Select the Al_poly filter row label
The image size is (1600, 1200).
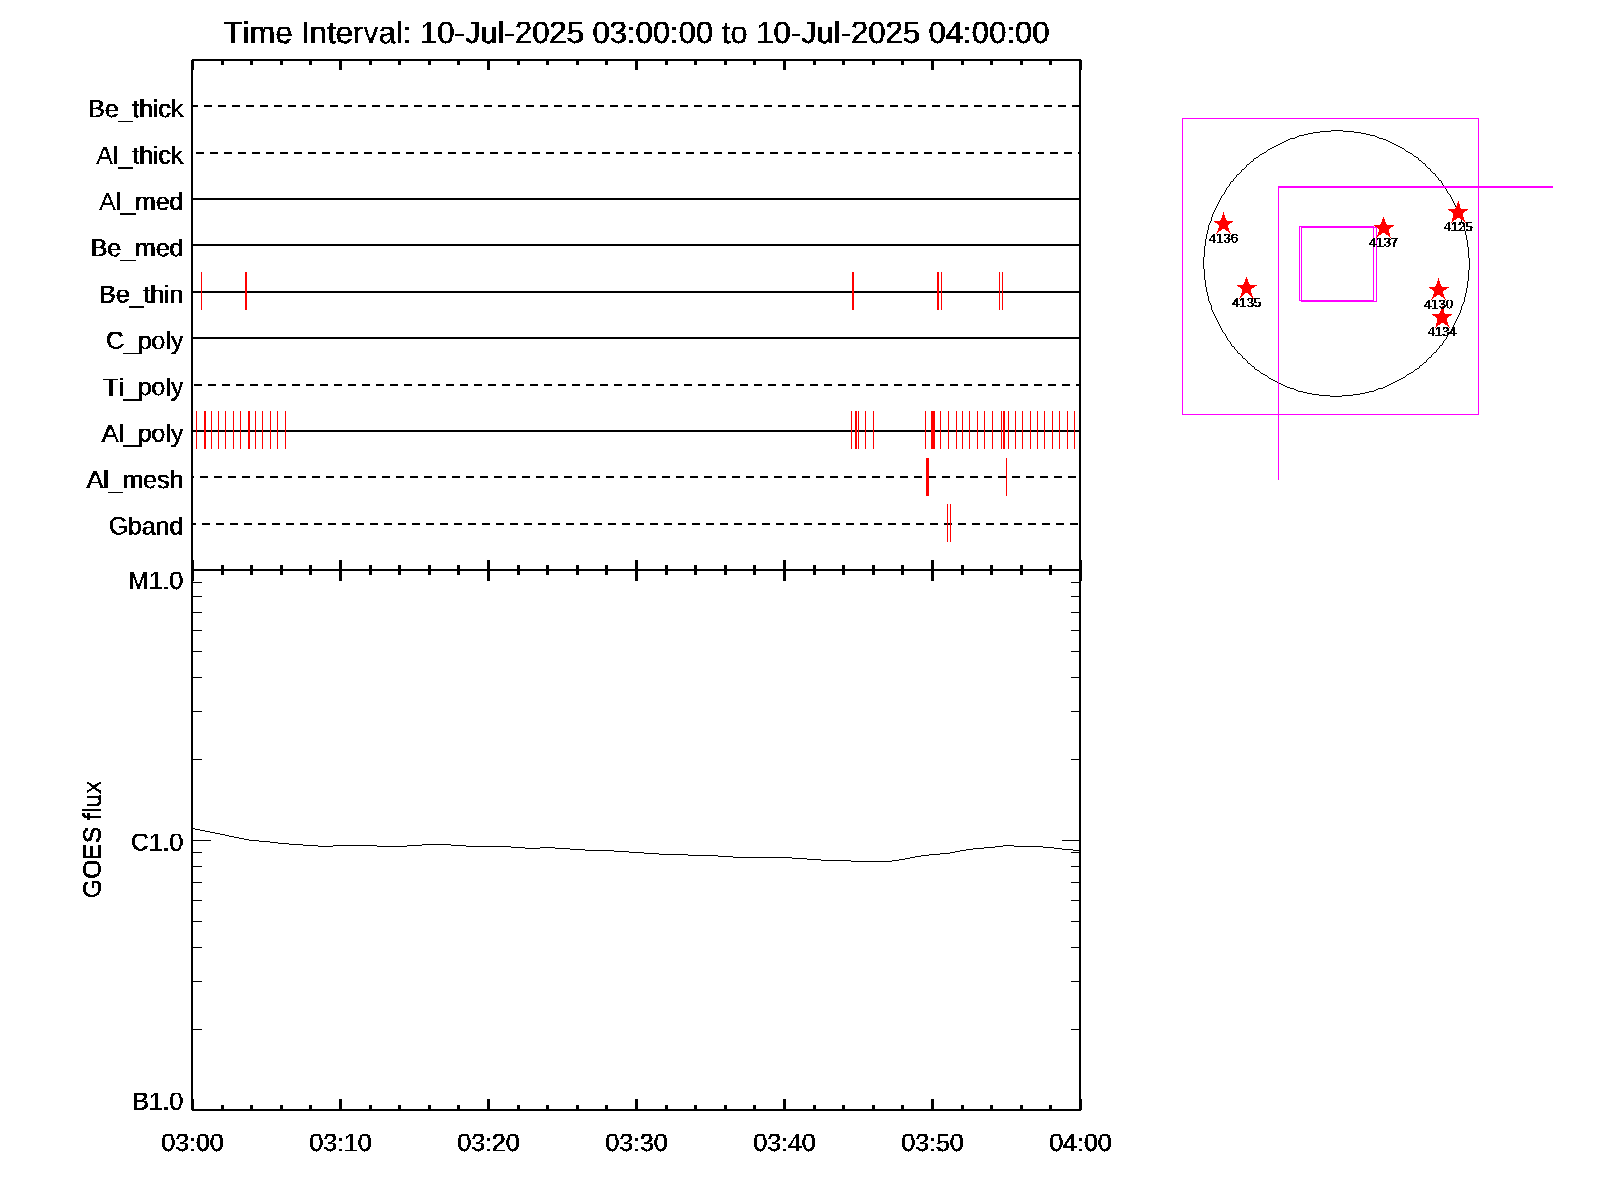point(142,433)
